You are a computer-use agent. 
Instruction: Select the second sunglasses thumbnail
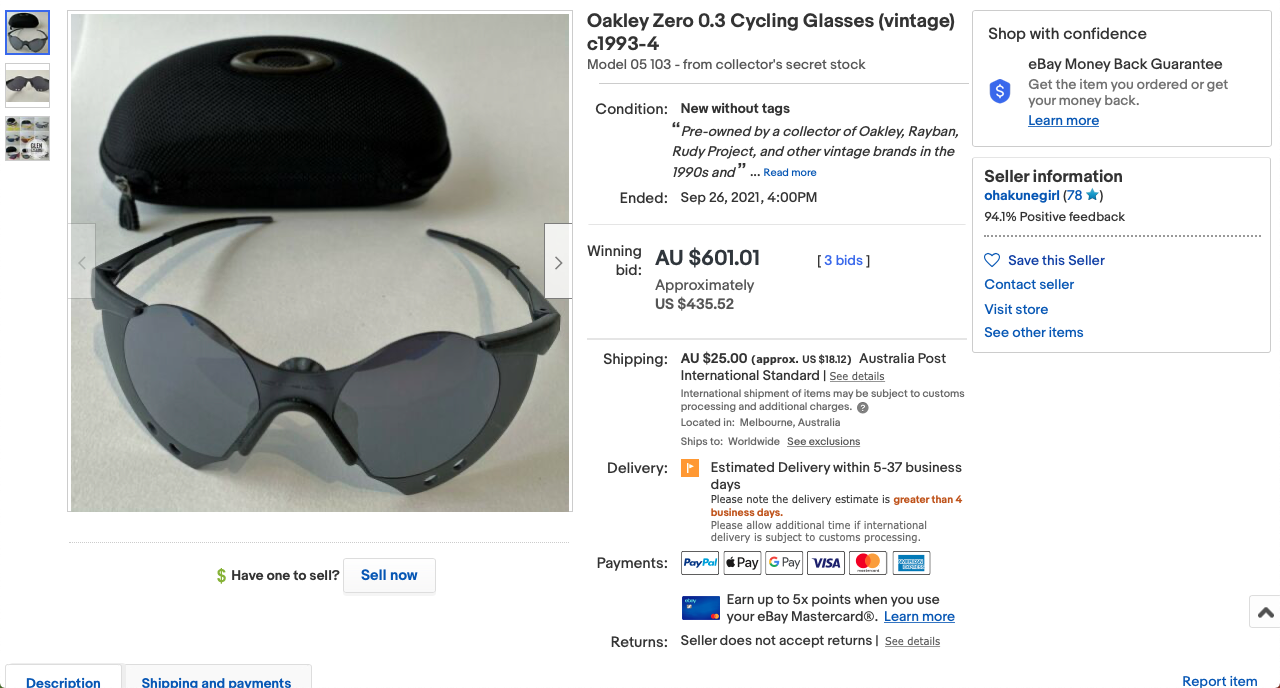(27, 85)
